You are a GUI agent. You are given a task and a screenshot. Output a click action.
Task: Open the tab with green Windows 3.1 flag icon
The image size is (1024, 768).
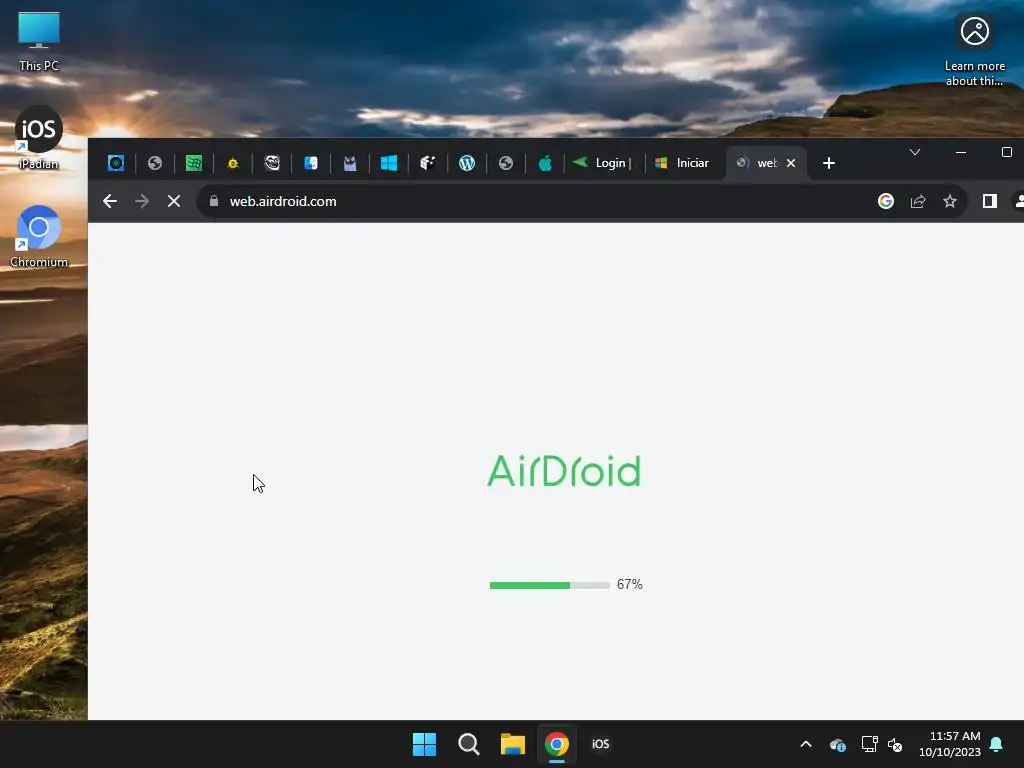click(x=193, y=163)
